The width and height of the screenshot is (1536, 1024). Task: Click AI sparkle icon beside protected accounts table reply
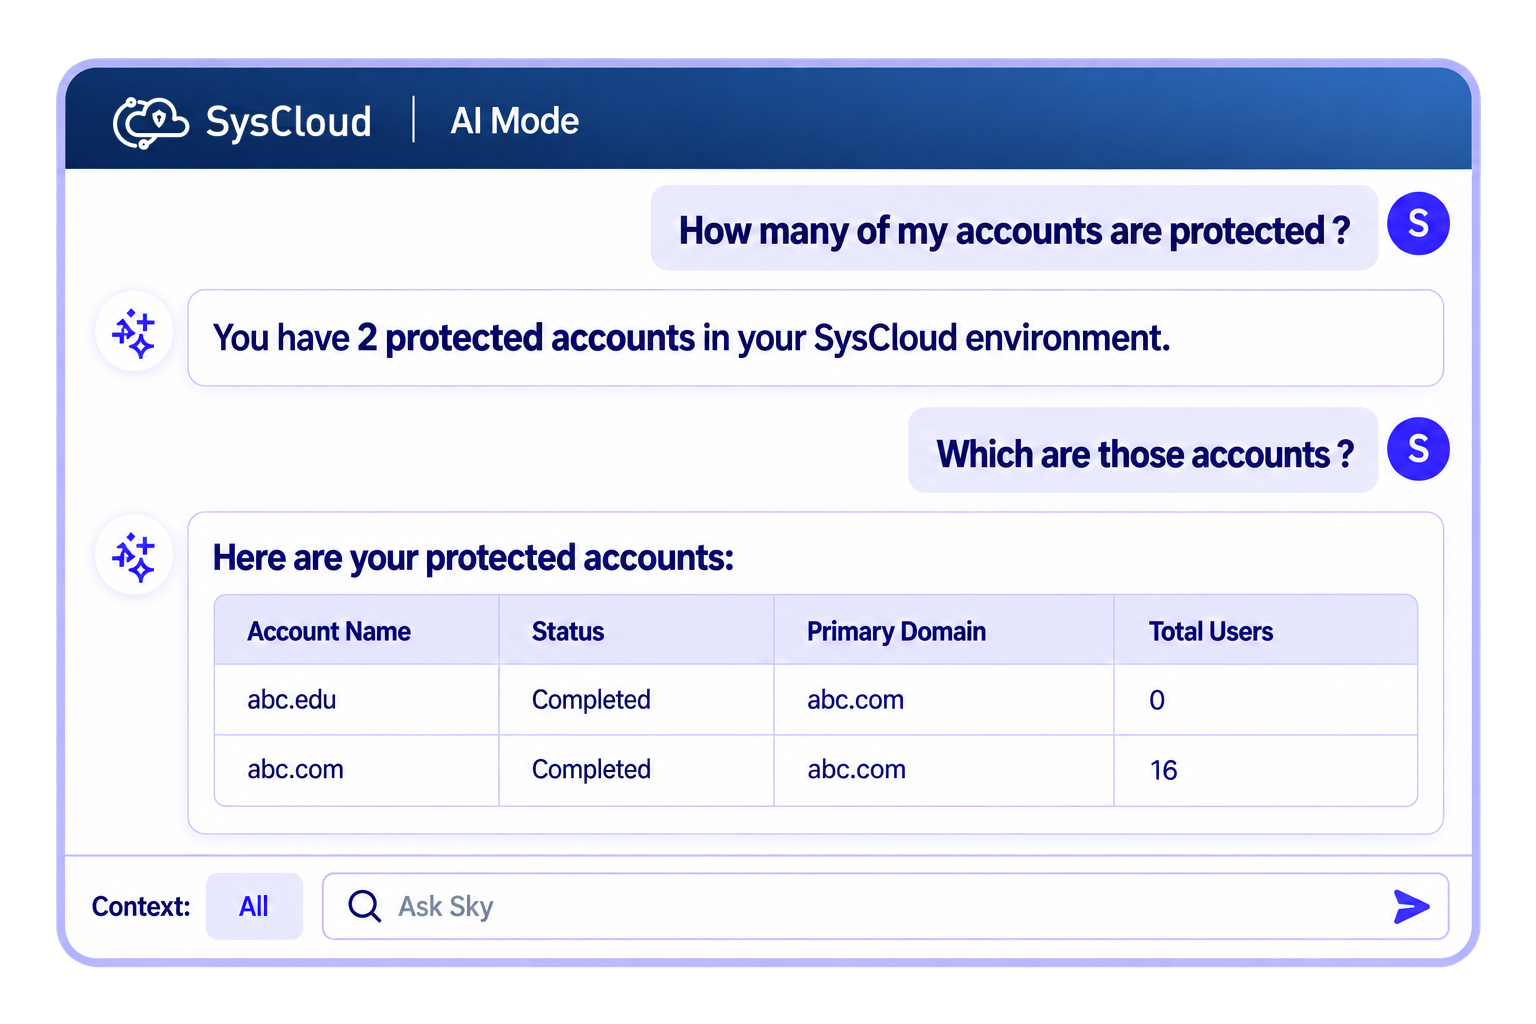134,556
